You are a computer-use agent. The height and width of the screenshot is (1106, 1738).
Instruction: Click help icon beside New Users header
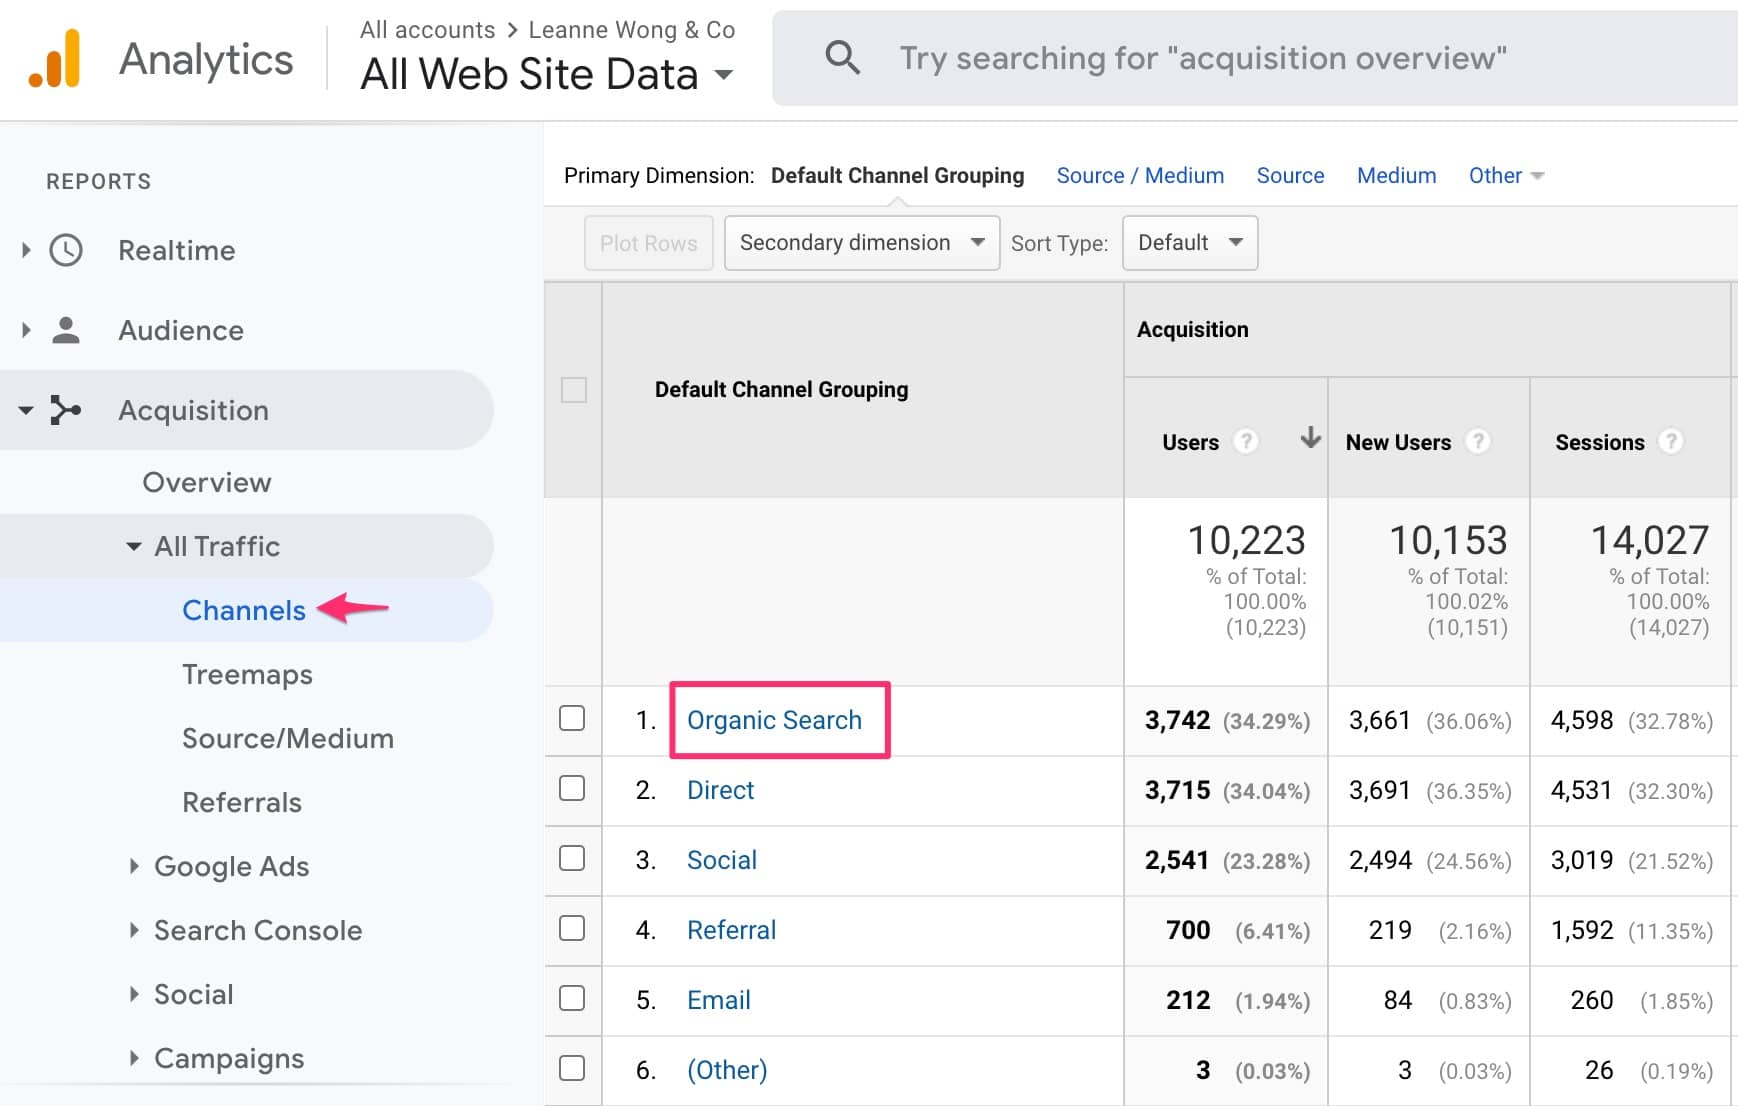1477,441
